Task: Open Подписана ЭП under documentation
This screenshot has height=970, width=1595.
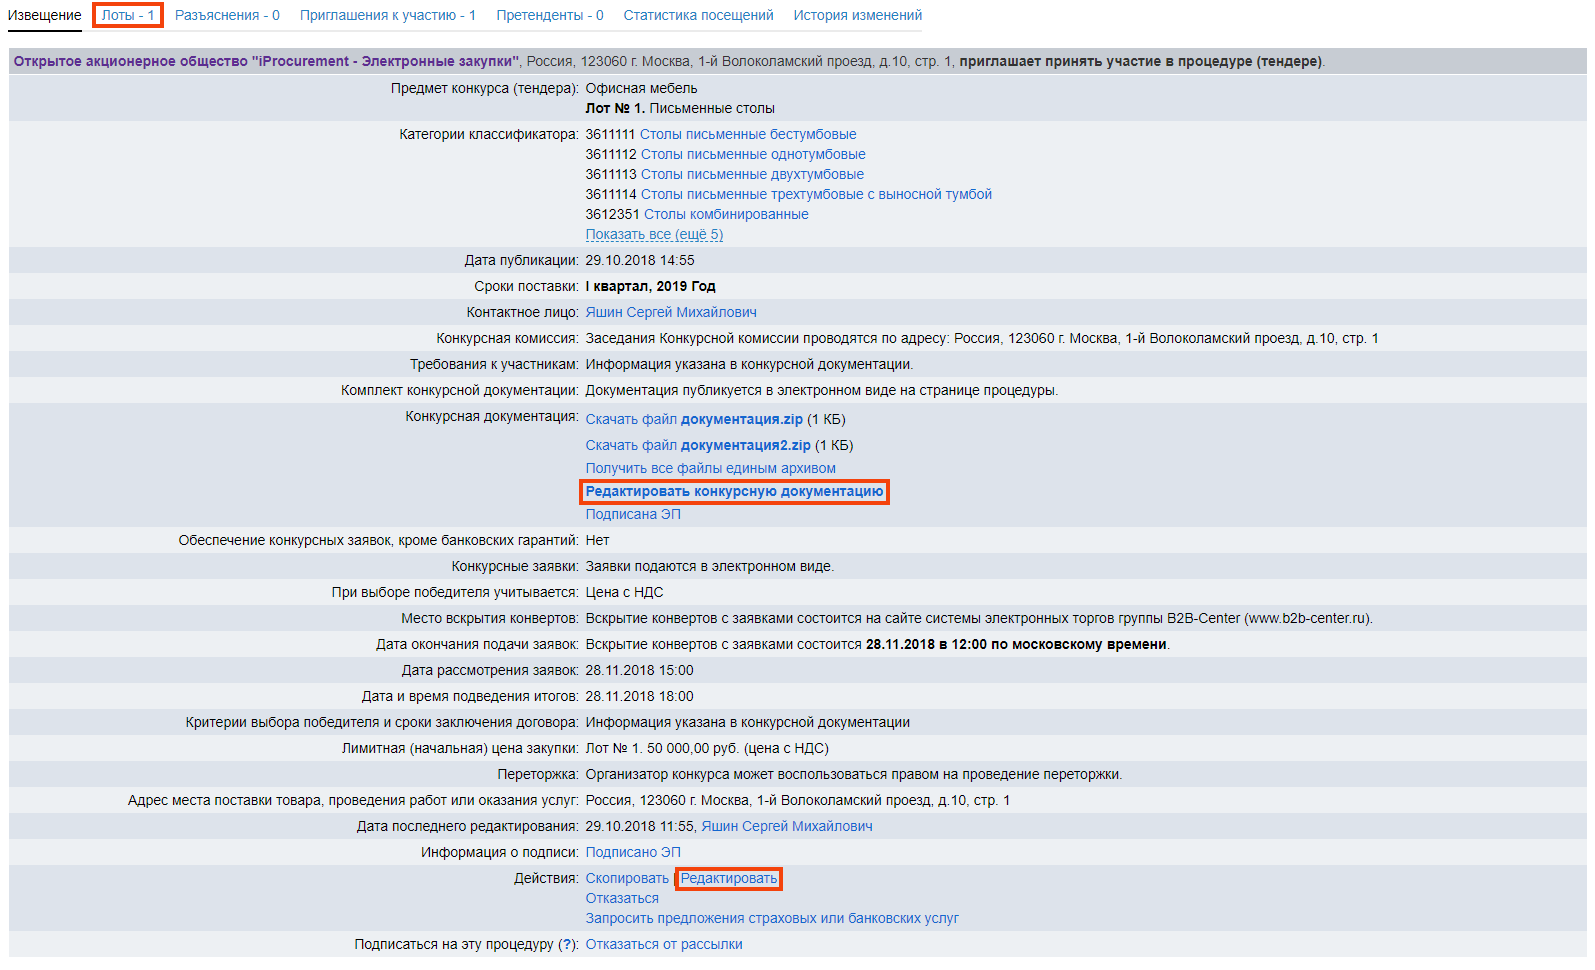Action: [x=632, y=514]
